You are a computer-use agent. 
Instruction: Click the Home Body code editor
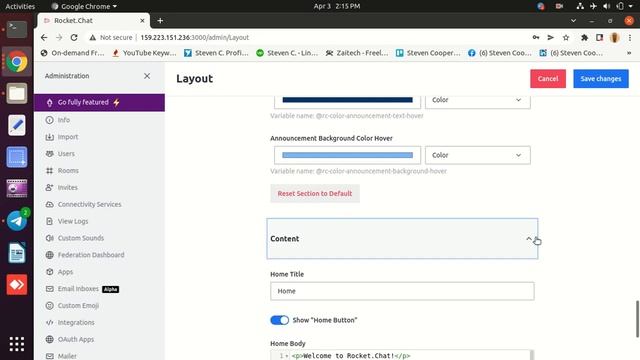tap(402, 355)
